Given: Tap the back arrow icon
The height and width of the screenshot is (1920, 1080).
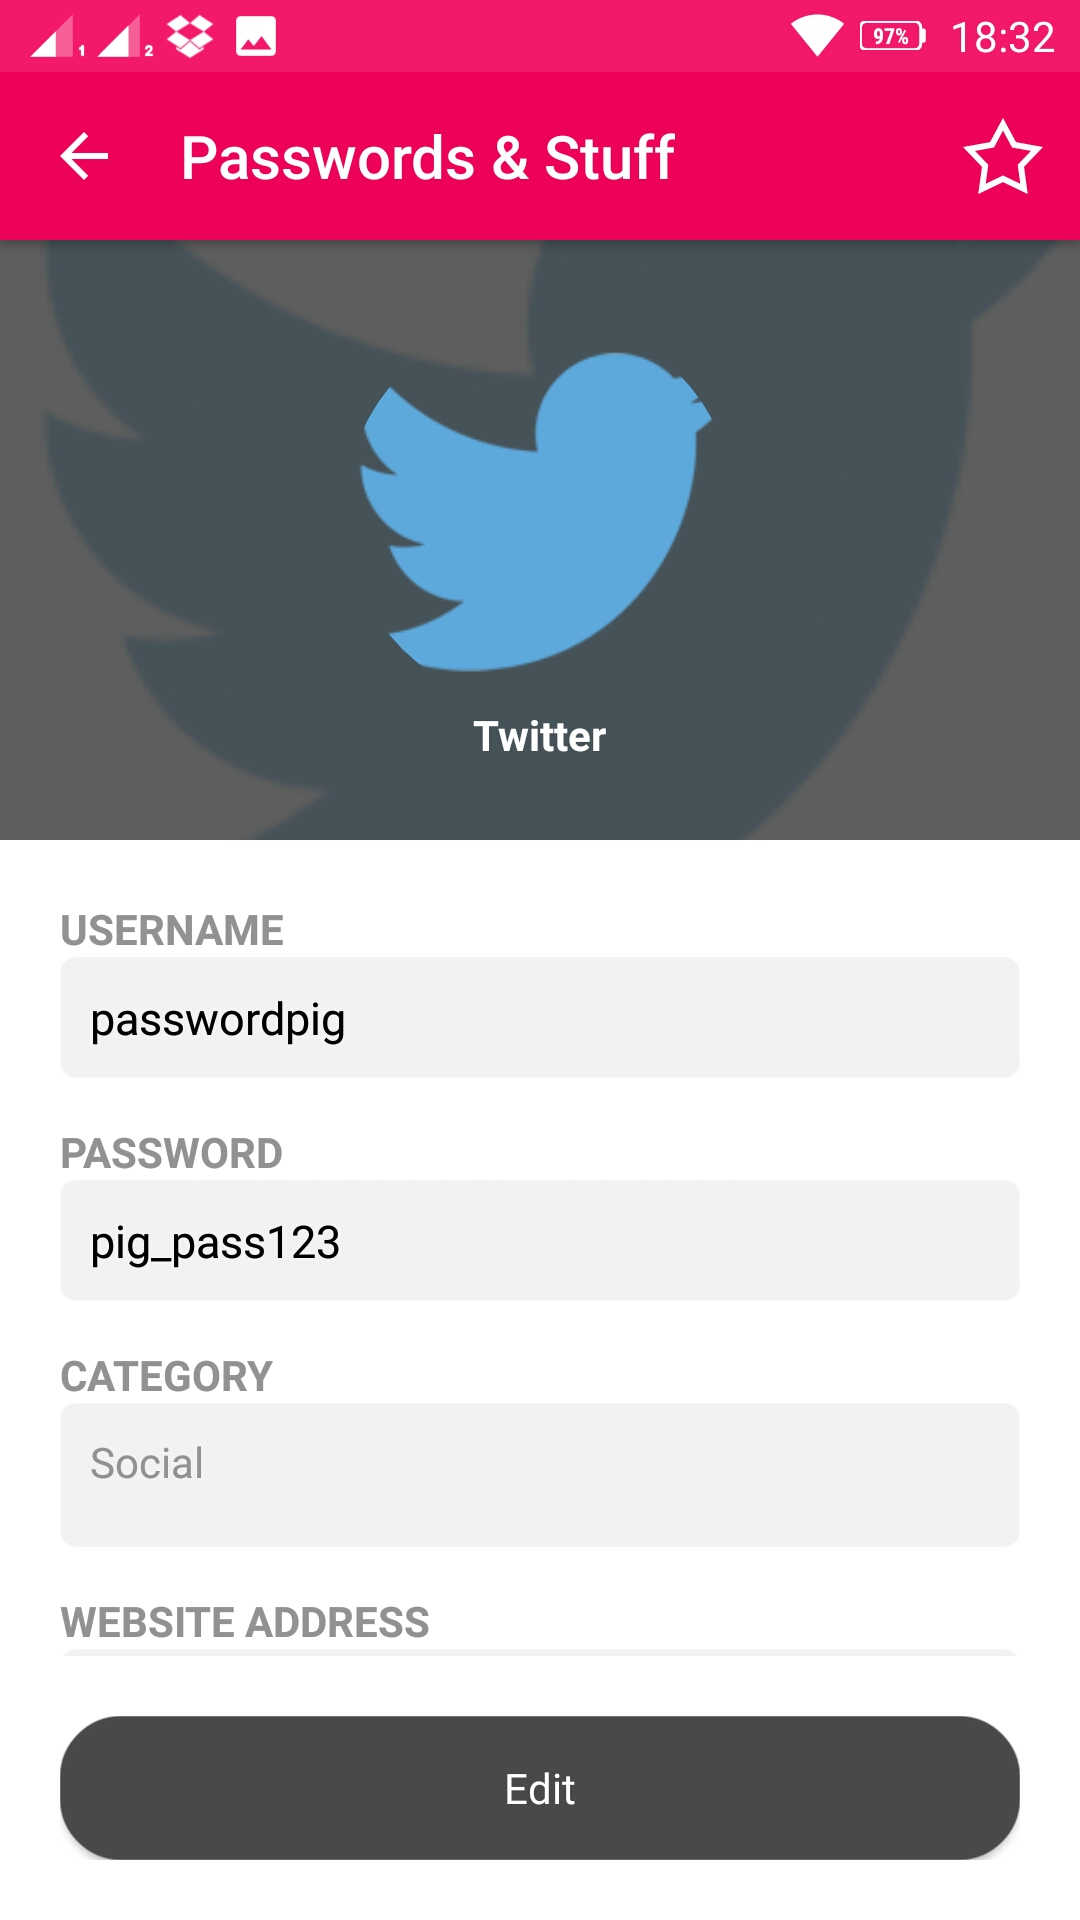Looking at the screenshot, I should click(84, 157).
